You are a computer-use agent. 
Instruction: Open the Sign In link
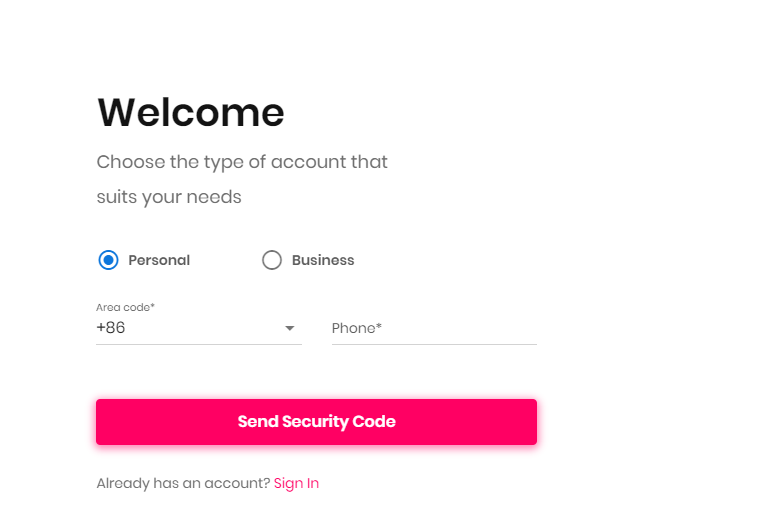coord(296,483)
